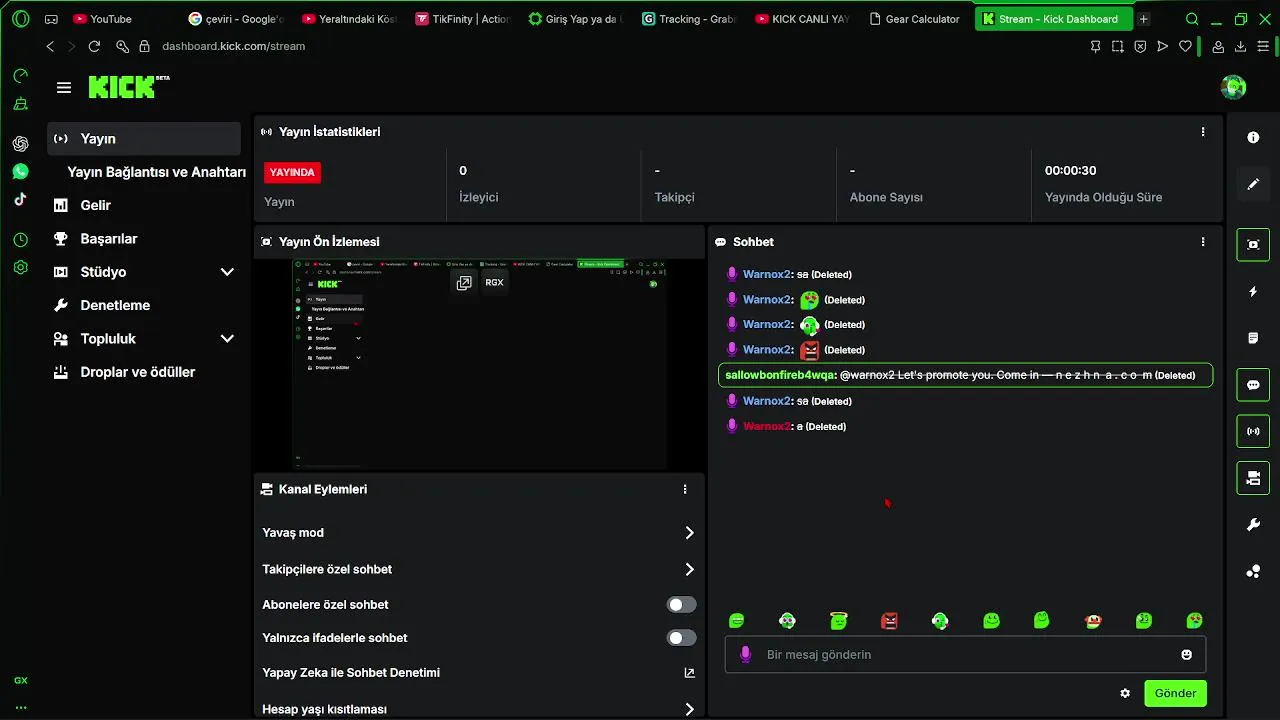Click the YAYINDA live badge
The height and width of the screenshot is (720, 1280).
point(292,172)
